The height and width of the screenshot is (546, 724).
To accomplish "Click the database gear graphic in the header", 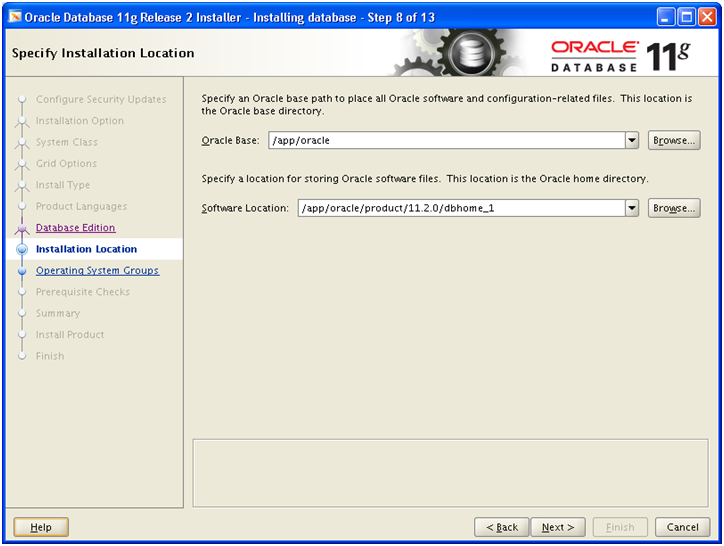I will click(x=469, y=53).
